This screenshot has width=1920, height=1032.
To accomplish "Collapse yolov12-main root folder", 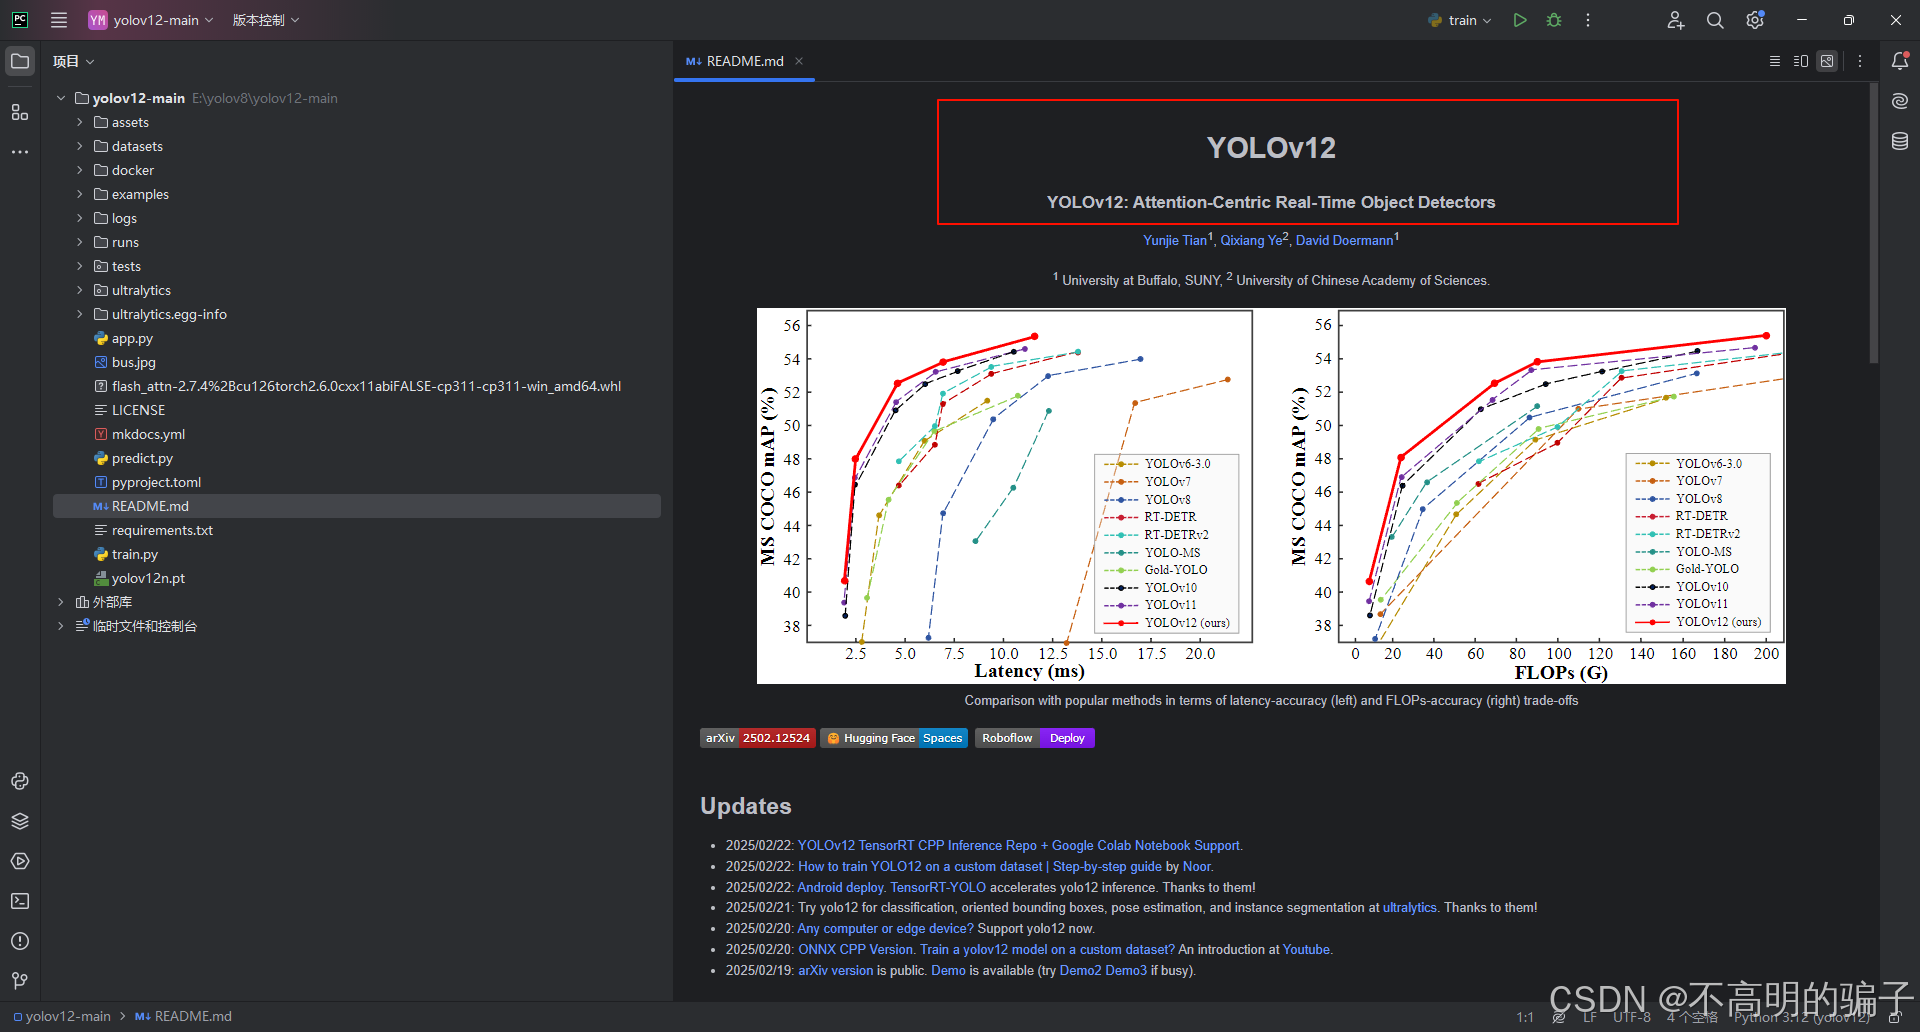I will click(x=61, y=98).
